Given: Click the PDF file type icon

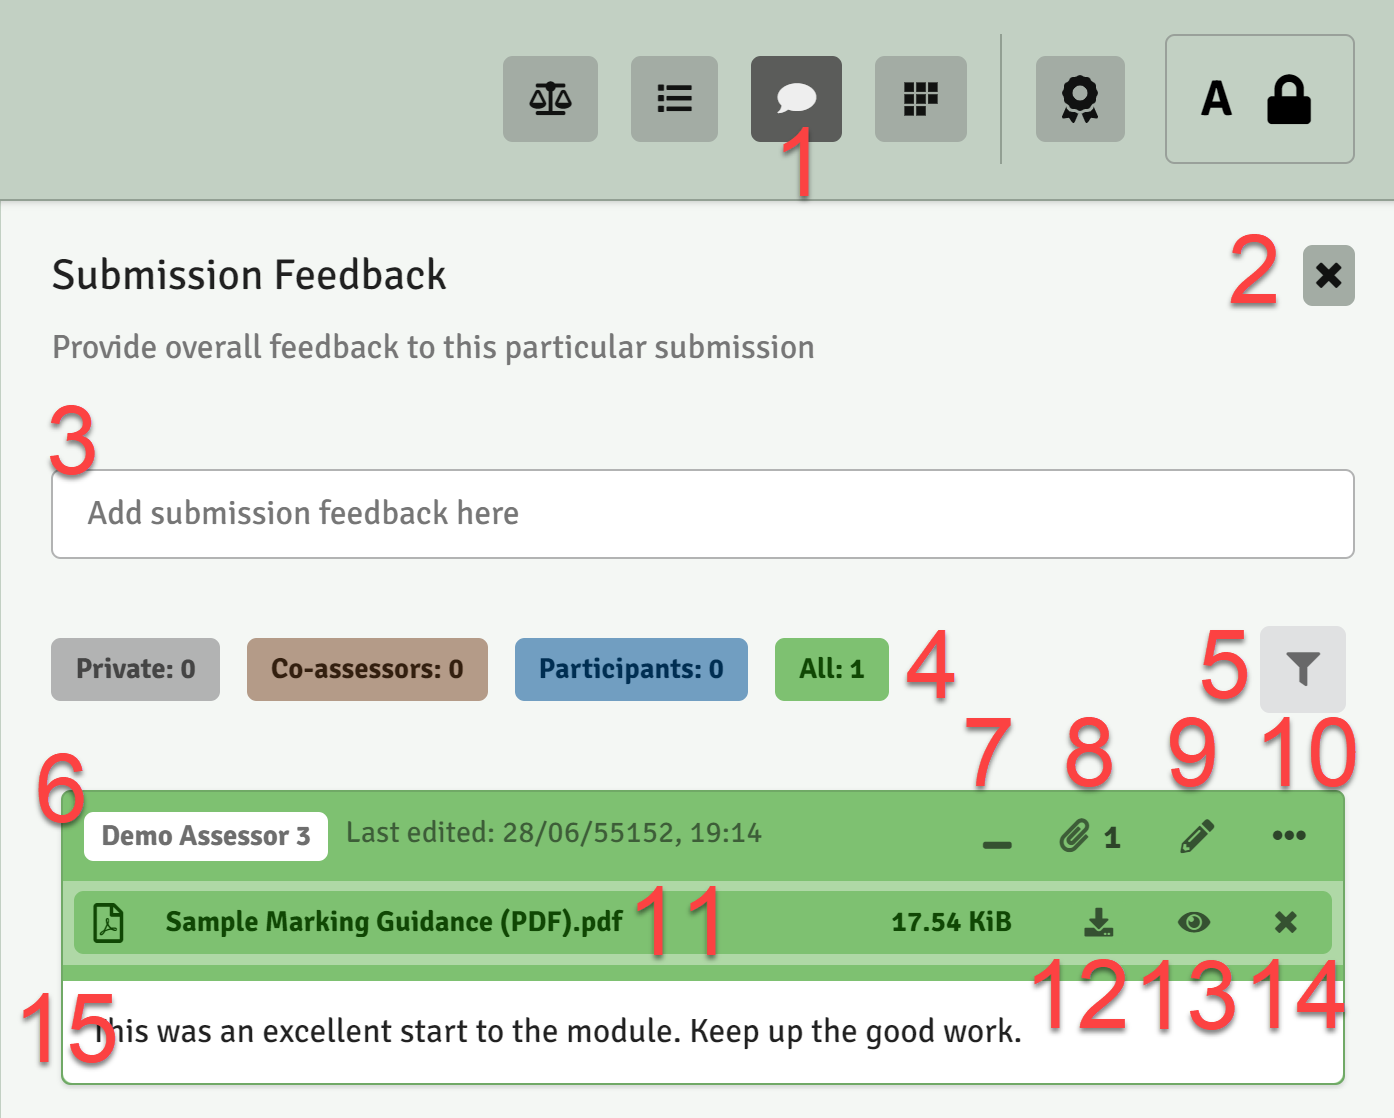Looking at the screenshot, I should click(x=108, y=922).
